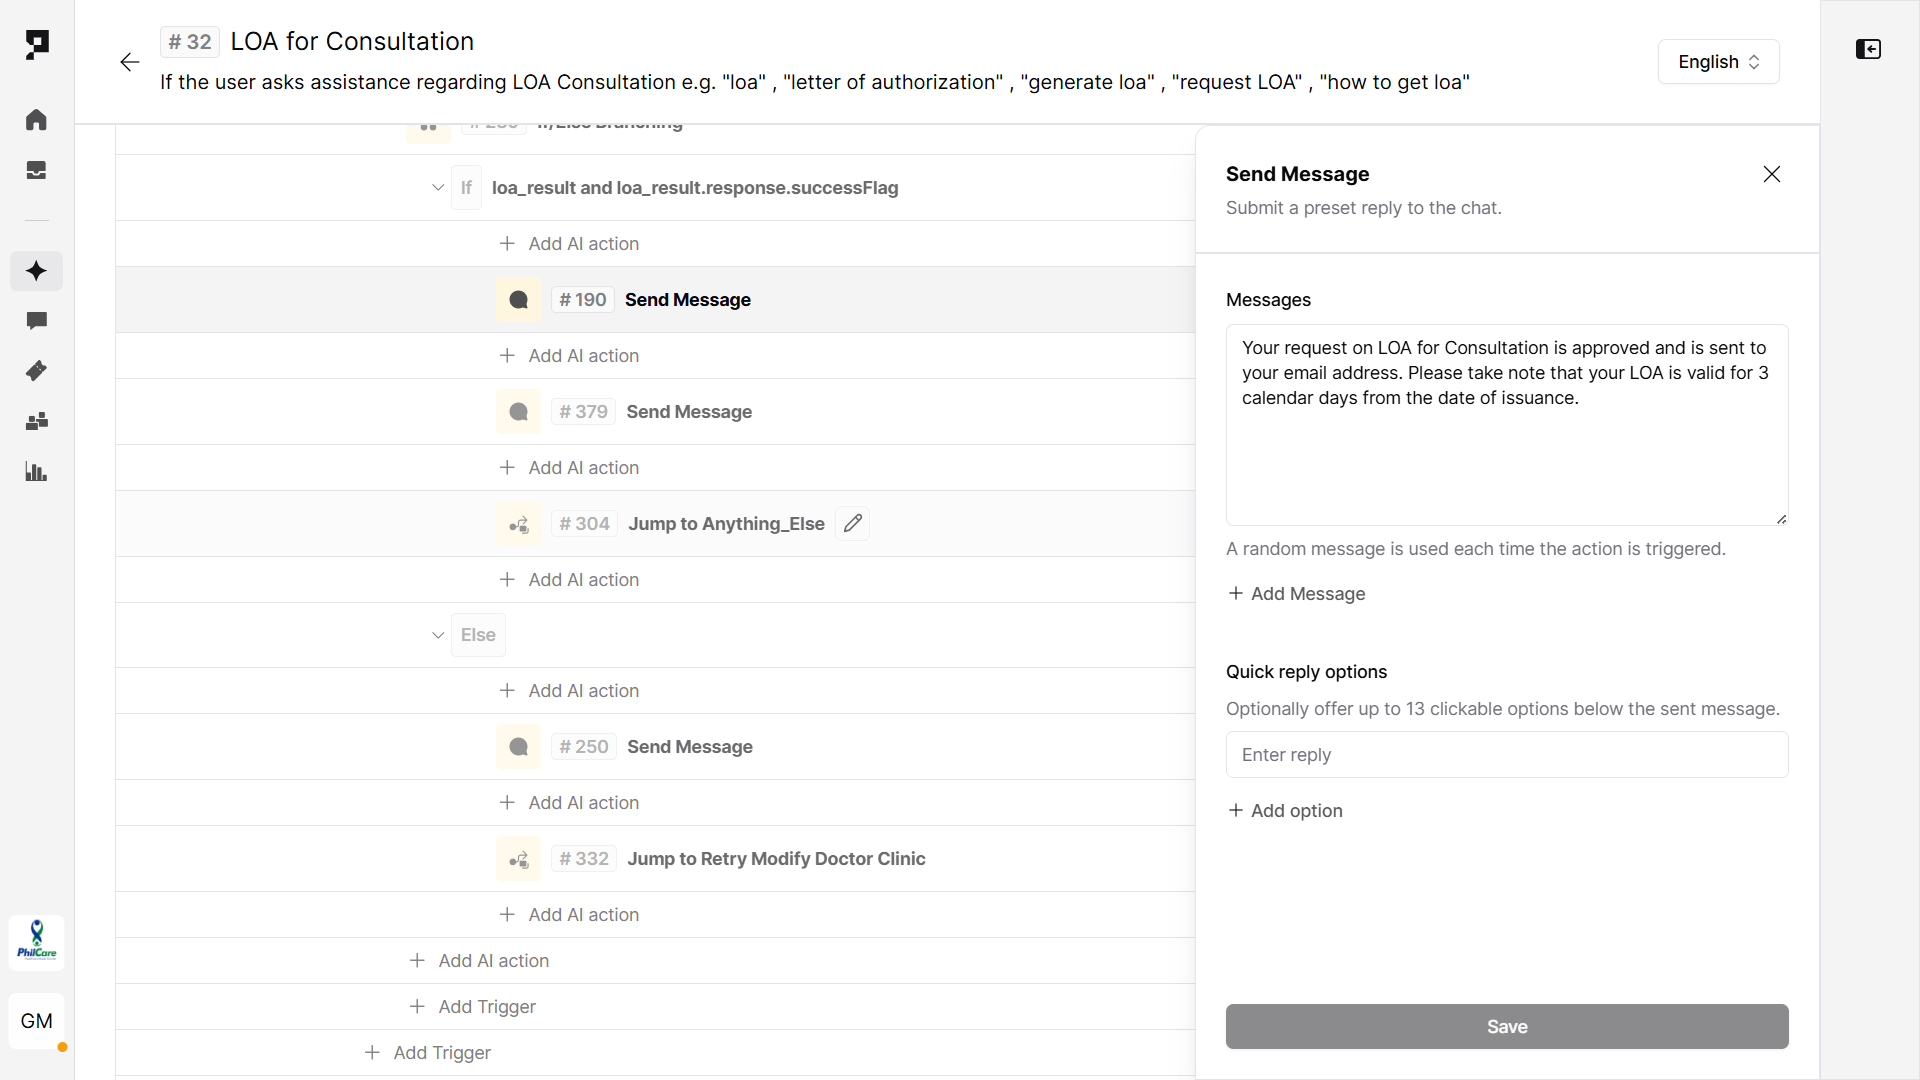Go back using the left arrow
The height and width of the screenshot is (1080, 1920).
click(x=129, y=62)
